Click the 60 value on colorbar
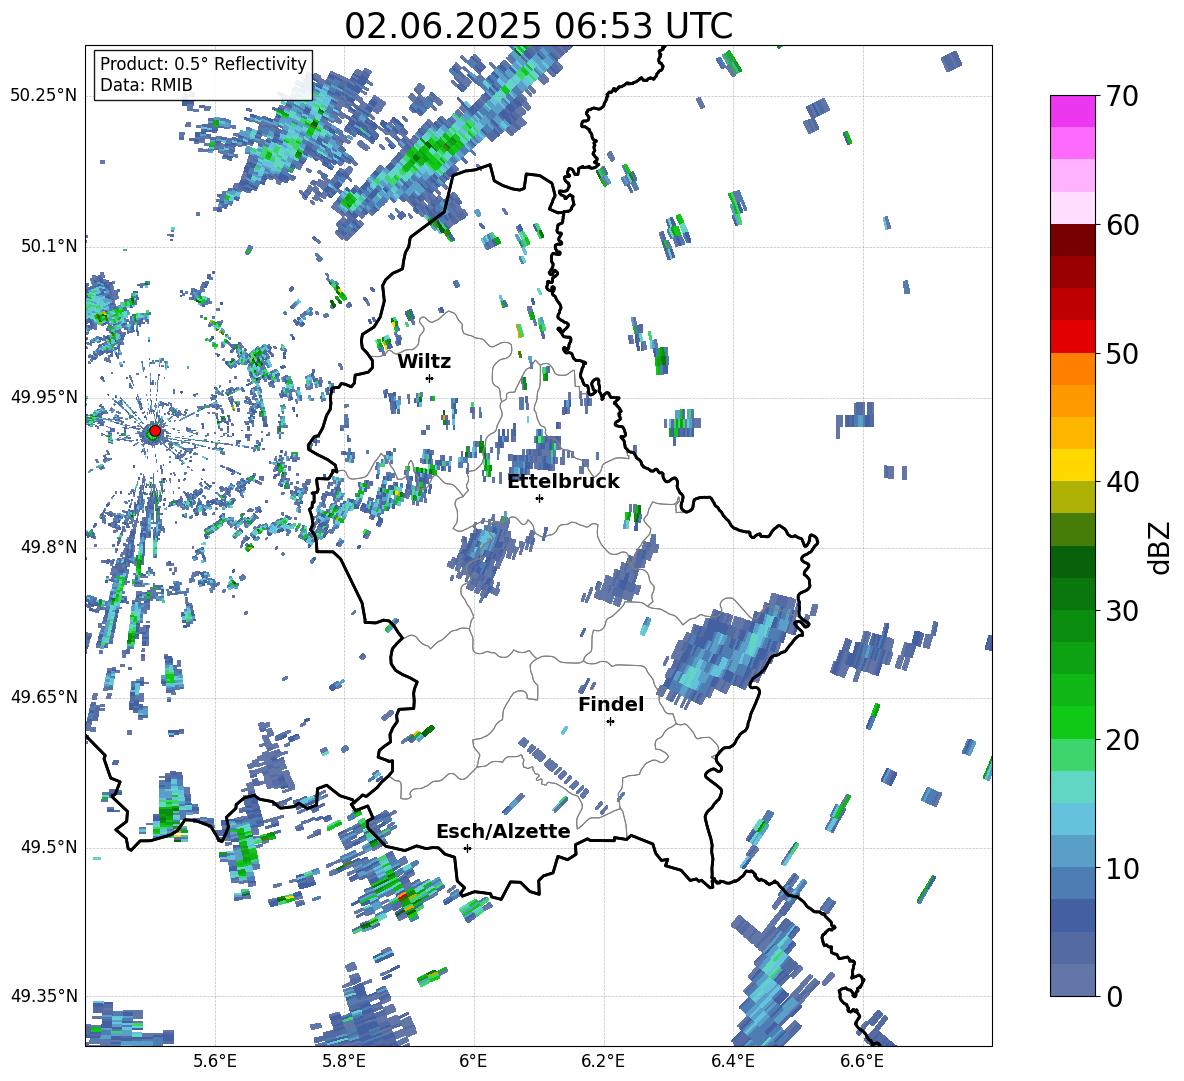Screen dimensions: 1184x1081 tap(1122, 225)
